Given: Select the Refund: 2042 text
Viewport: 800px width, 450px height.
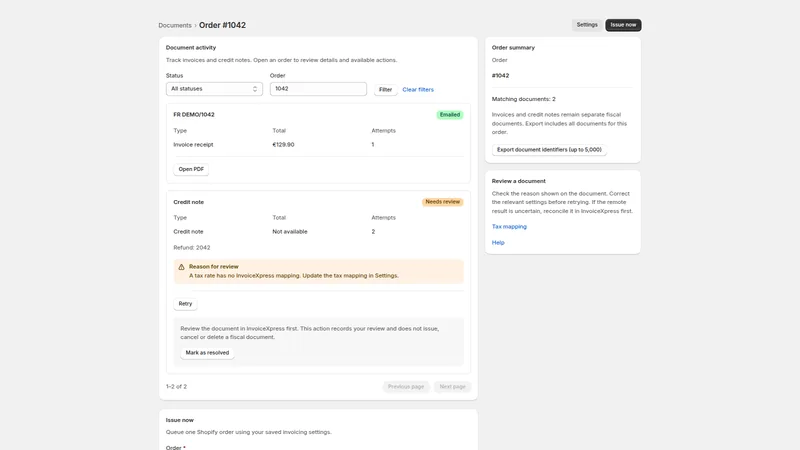Looking at the screenshot, I should [192, 248].
